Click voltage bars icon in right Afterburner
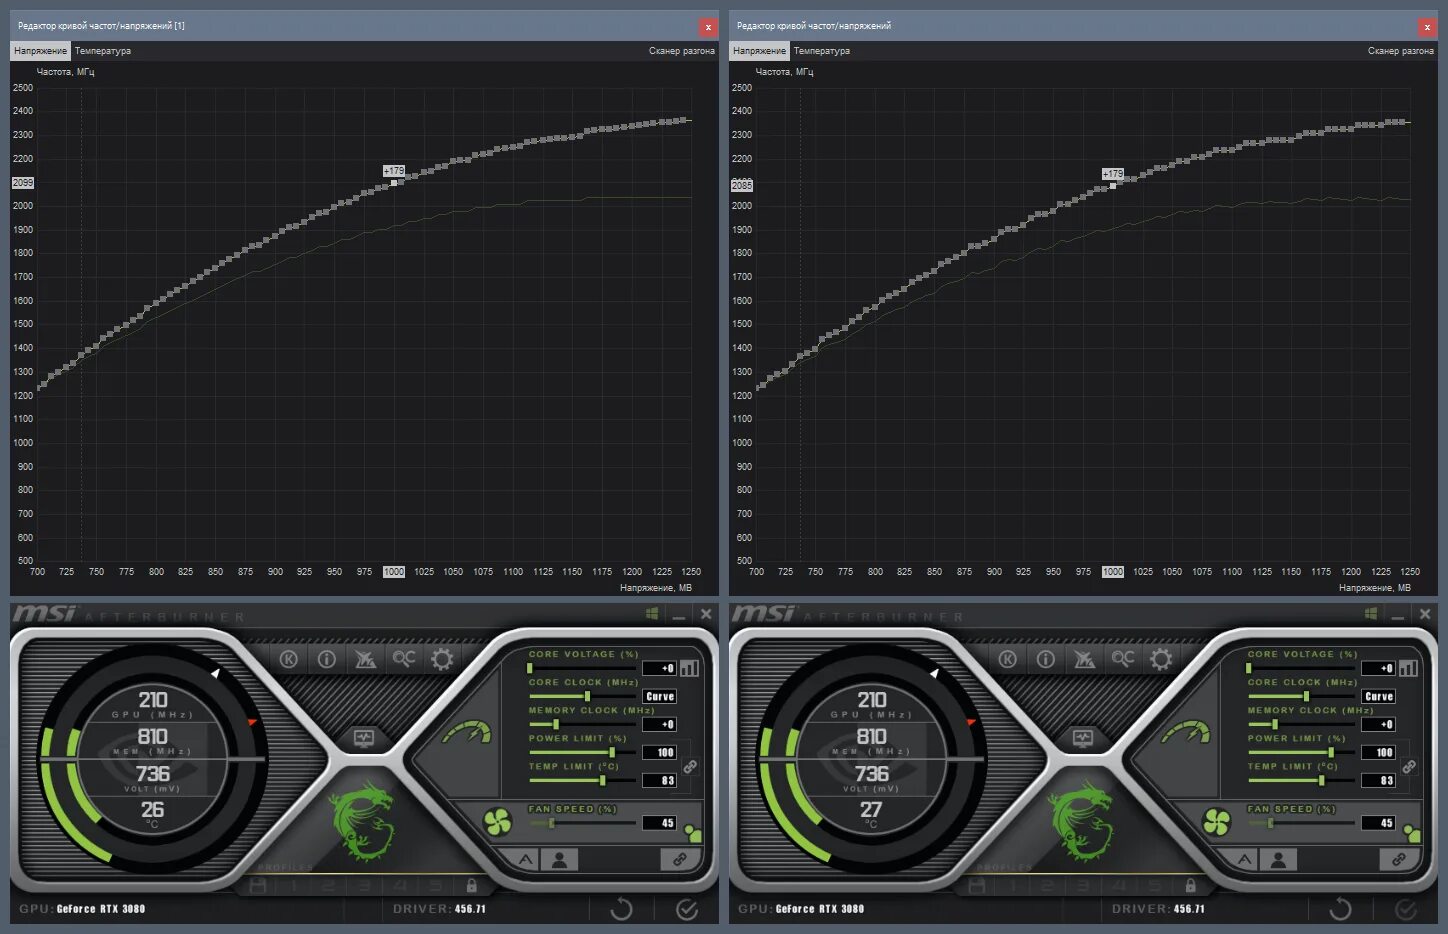Image resolution: width=1448 pixels, height=934 pixels. coord(1408,668)
